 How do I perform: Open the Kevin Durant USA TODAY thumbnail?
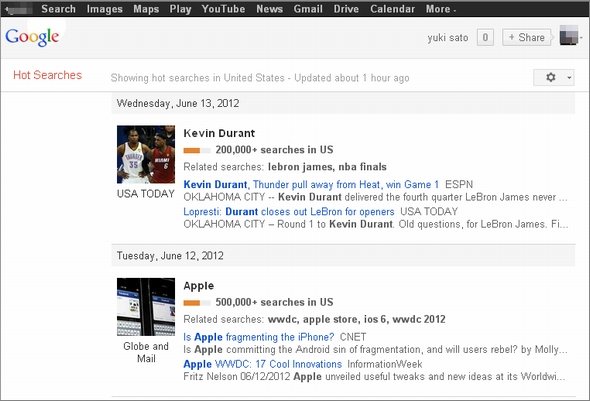coord(146,154)
